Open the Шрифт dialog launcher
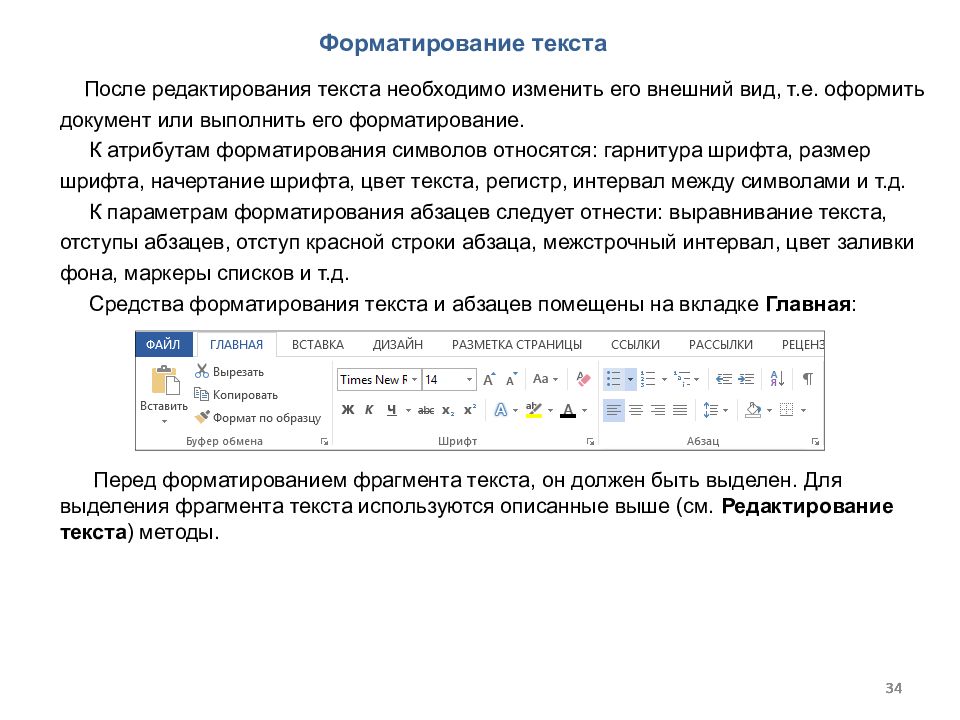 [590, 441]
